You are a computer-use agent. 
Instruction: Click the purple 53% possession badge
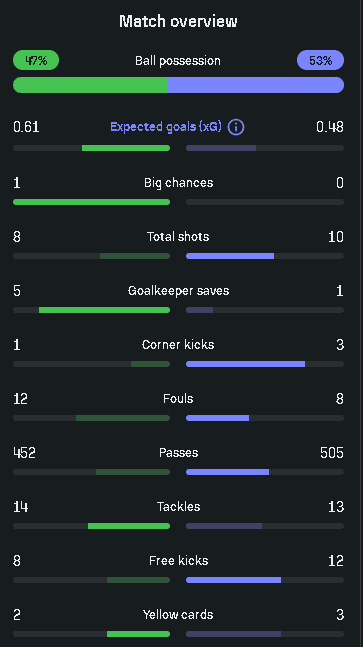321,60
